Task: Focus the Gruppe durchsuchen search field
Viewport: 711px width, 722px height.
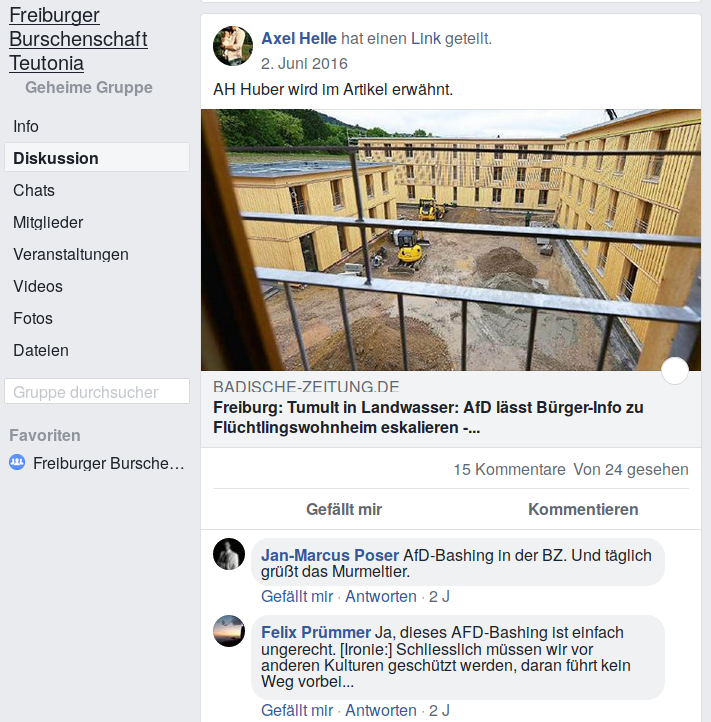Action: (x=97, y=391)
